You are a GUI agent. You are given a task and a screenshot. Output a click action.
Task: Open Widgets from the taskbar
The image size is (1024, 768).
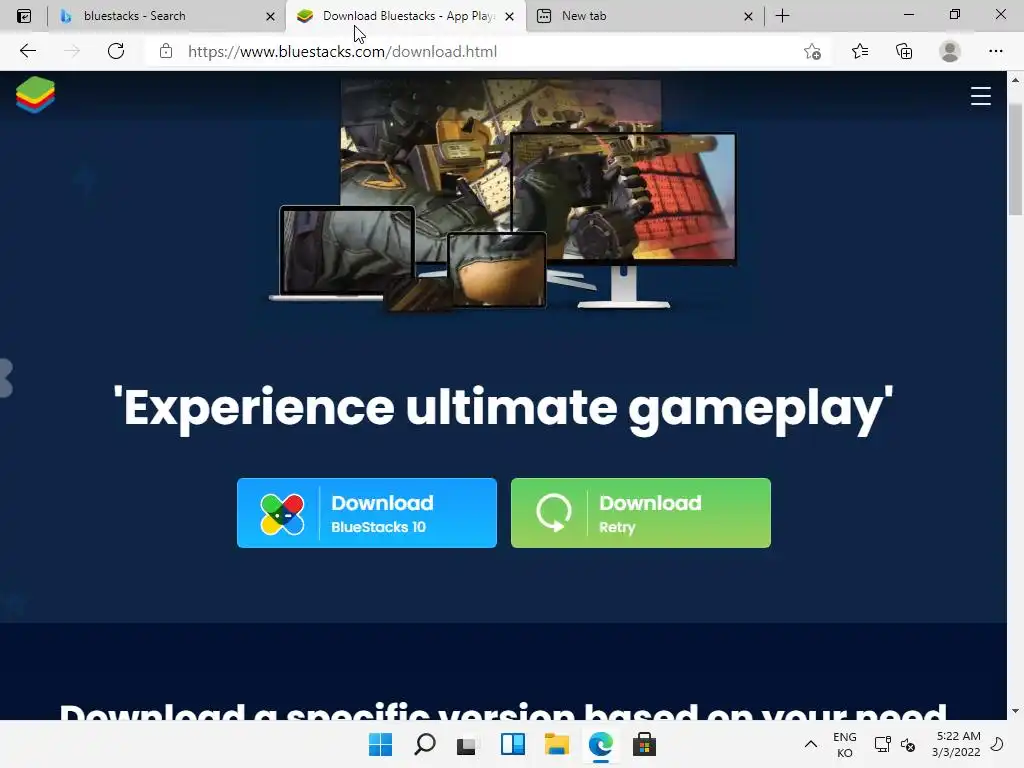(x=513, y=744)
